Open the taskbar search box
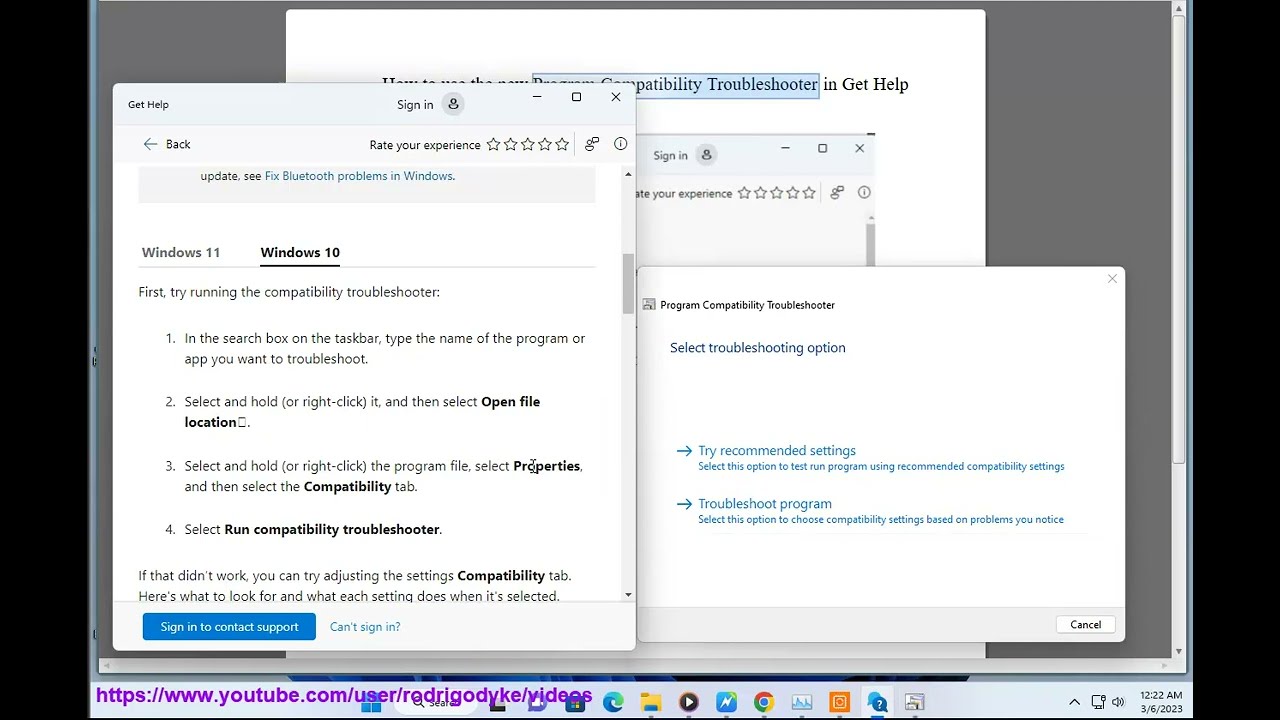The width and height of the screenshot is (1280, 720). click(x=434, y=702)
